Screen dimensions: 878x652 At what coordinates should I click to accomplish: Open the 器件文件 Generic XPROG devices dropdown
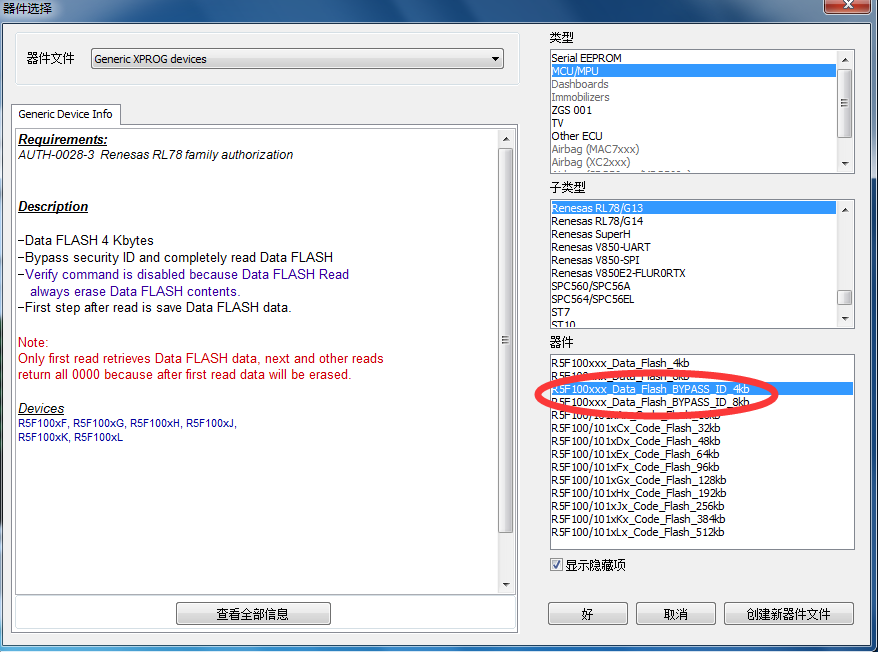tap(297, 59)
